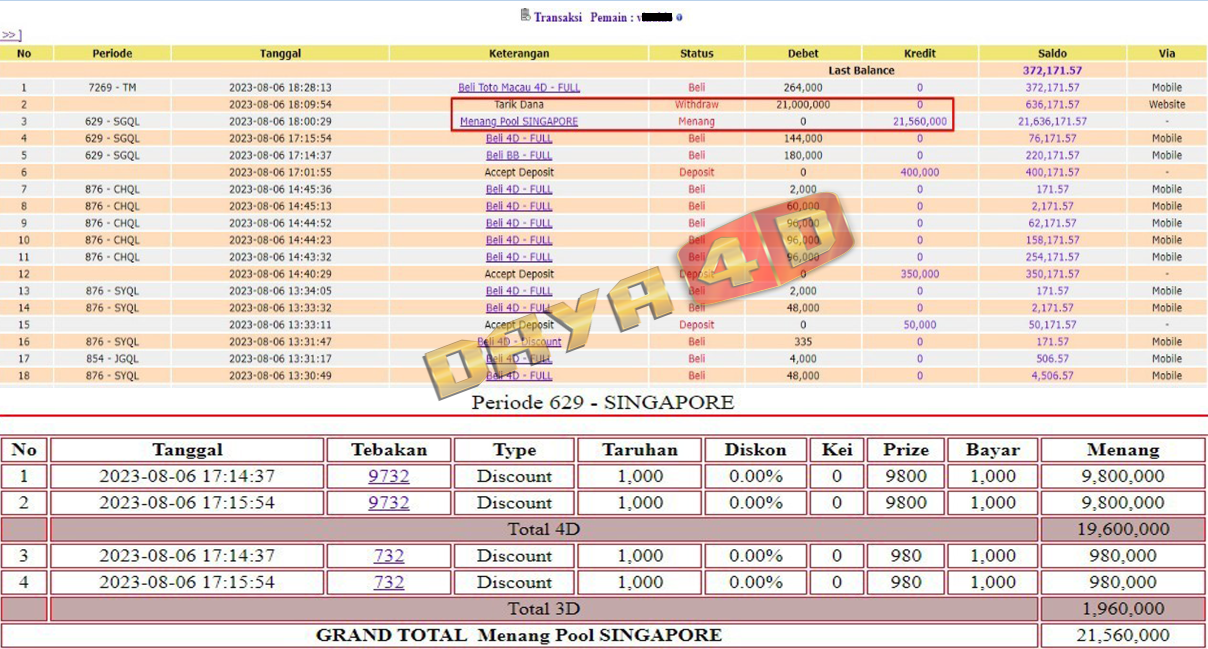This screenshot has width=1208, height=649.
Task: Open Beli 4D - FULL in row 4
Action: [x=518, y=139]
